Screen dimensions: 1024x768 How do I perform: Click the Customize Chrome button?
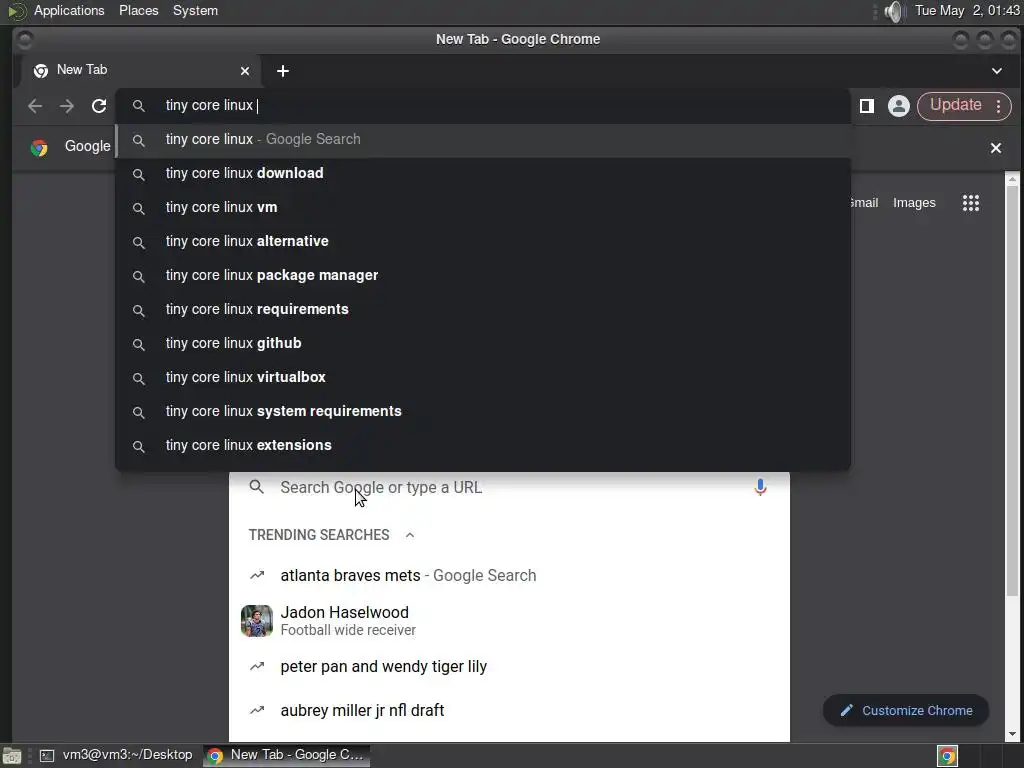coord(906,711)
